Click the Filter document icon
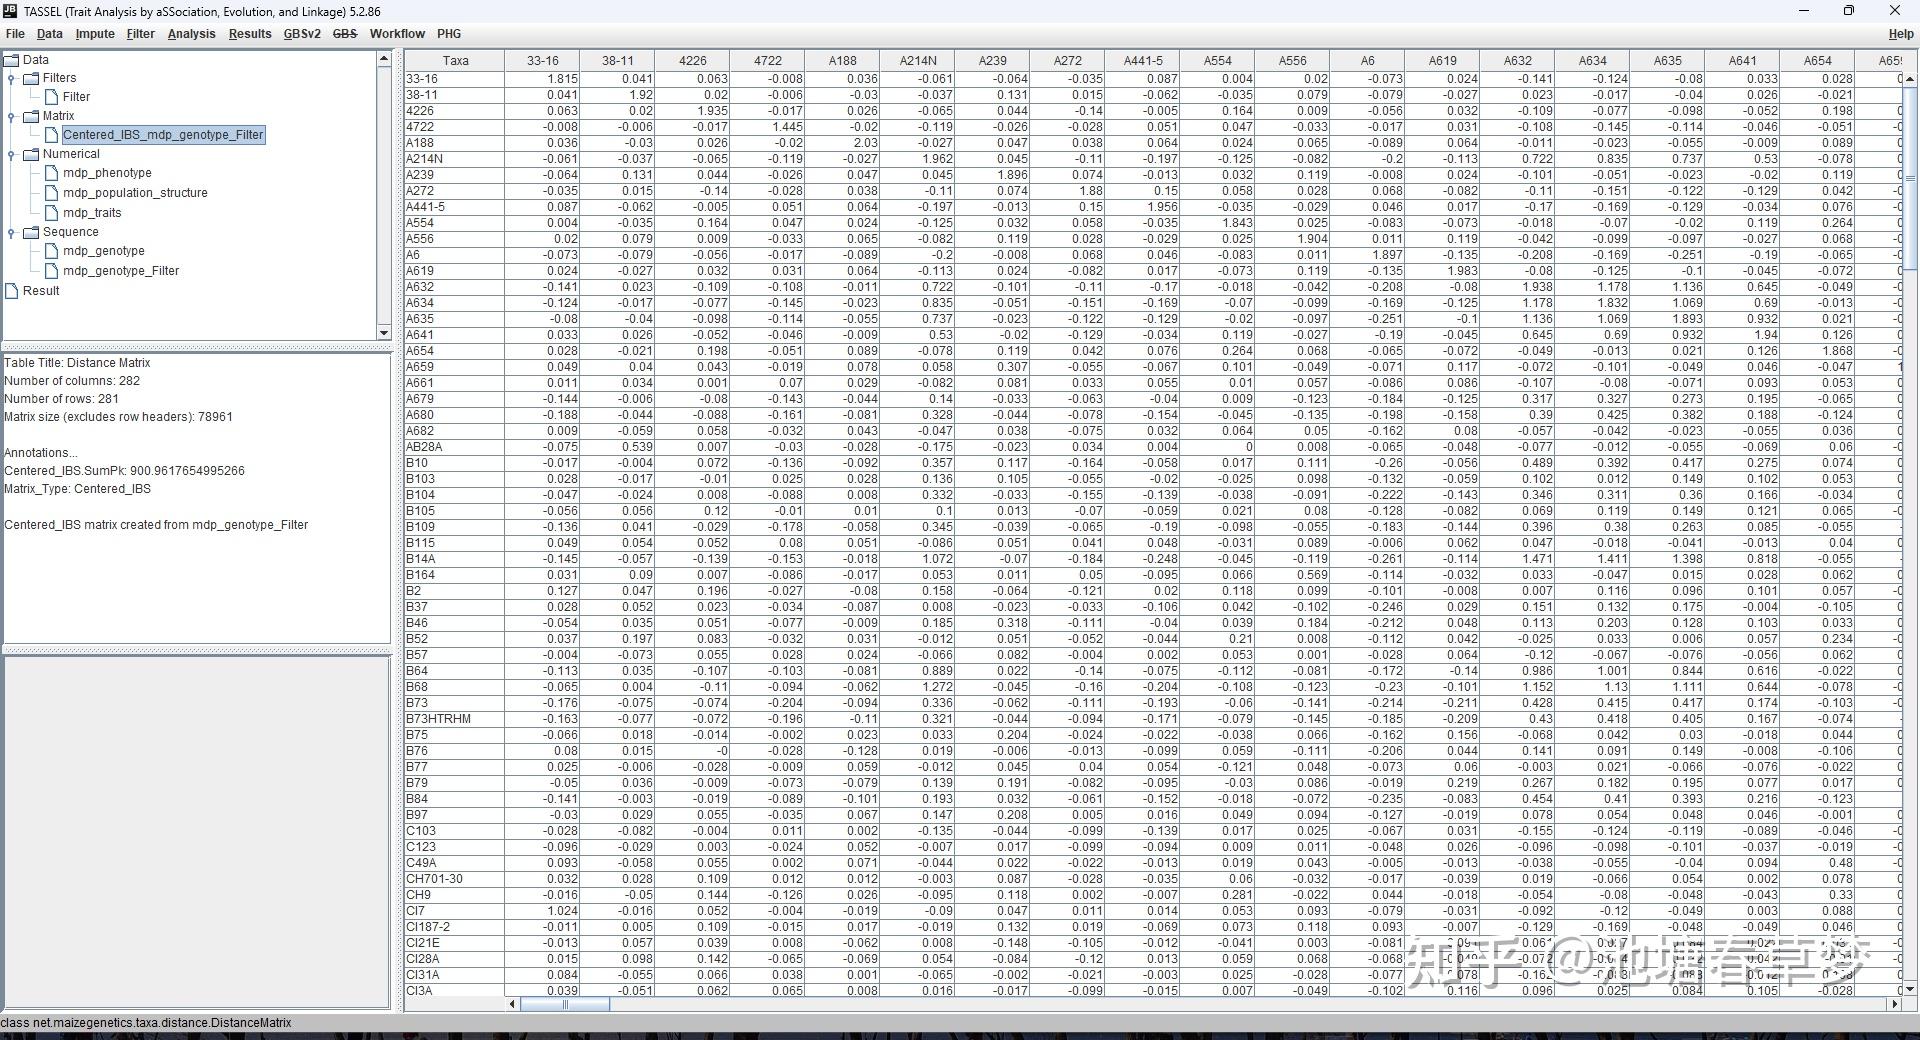 point(51,97)
